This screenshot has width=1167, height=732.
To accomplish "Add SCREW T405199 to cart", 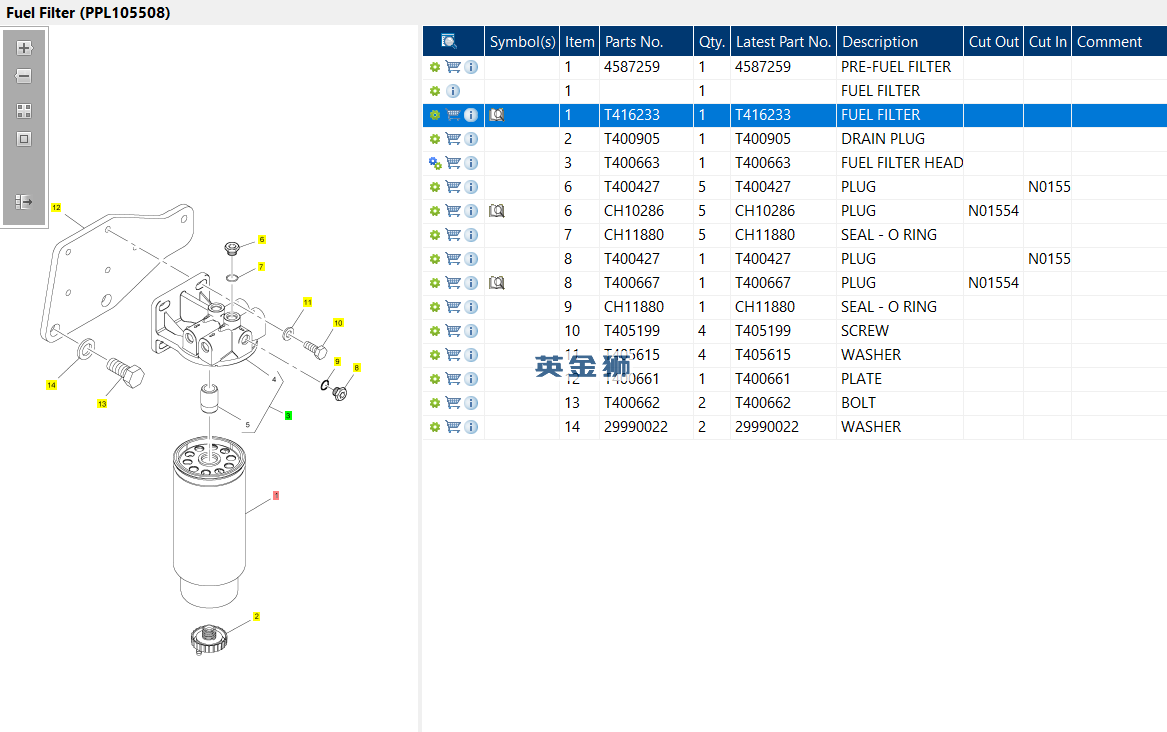I will 453,331.
